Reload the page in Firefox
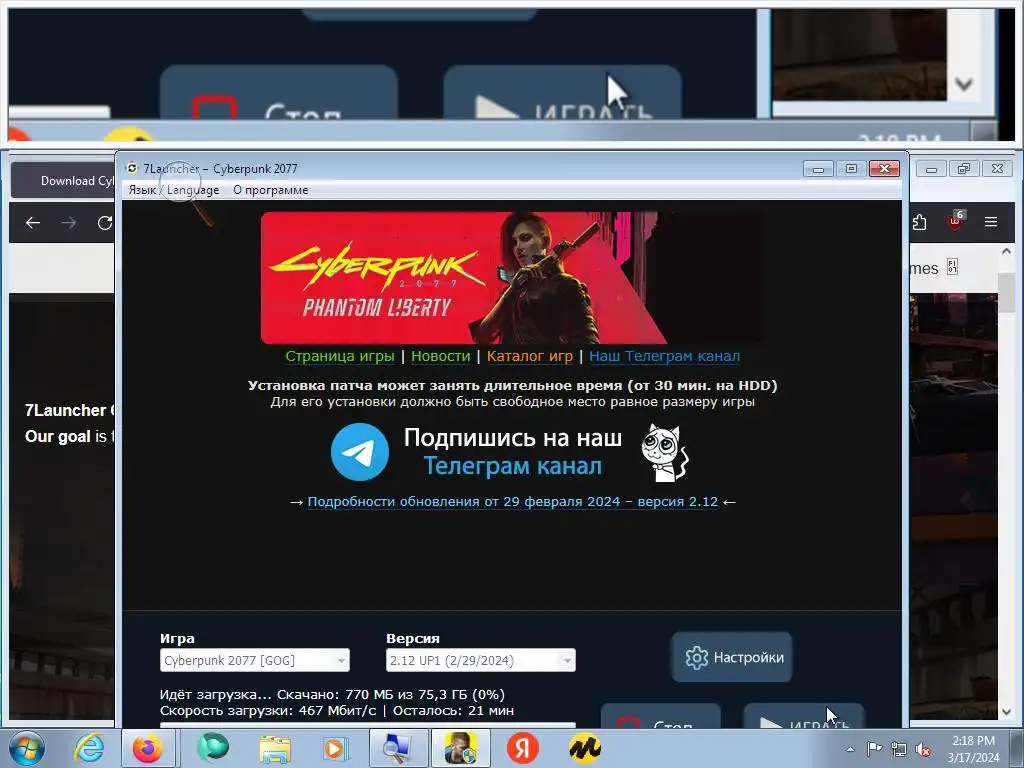Image resolution: width=1024 pixels, height=768 pixels. (104, 223)
